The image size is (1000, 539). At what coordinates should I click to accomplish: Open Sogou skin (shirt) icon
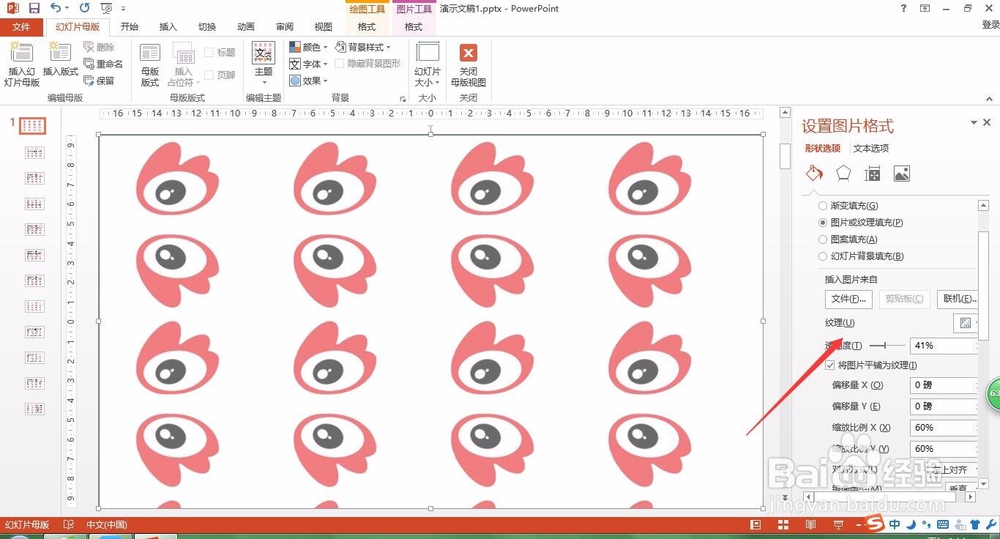(974, 524)
